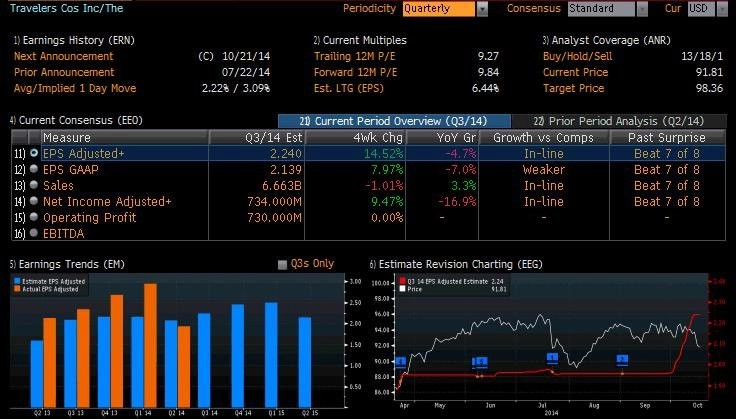This screenshot has width=736, height=419.
Task: Click the Past Surprise column header
Action: coord(667,137)
